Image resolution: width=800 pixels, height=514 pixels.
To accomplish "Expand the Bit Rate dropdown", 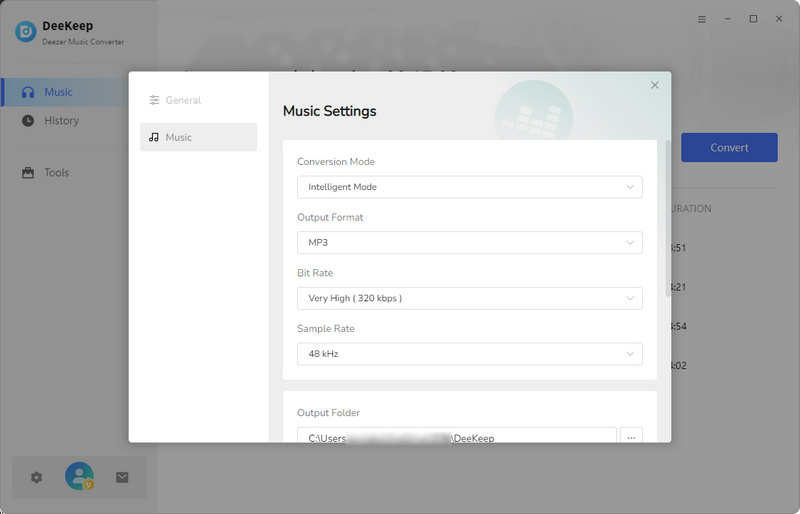I will 469,298.
